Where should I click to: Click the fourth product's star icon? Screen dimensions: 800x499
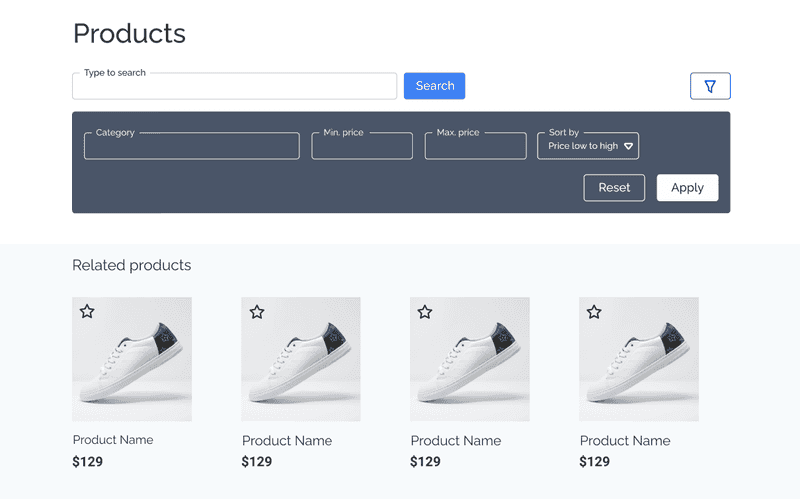pos(594,312)
